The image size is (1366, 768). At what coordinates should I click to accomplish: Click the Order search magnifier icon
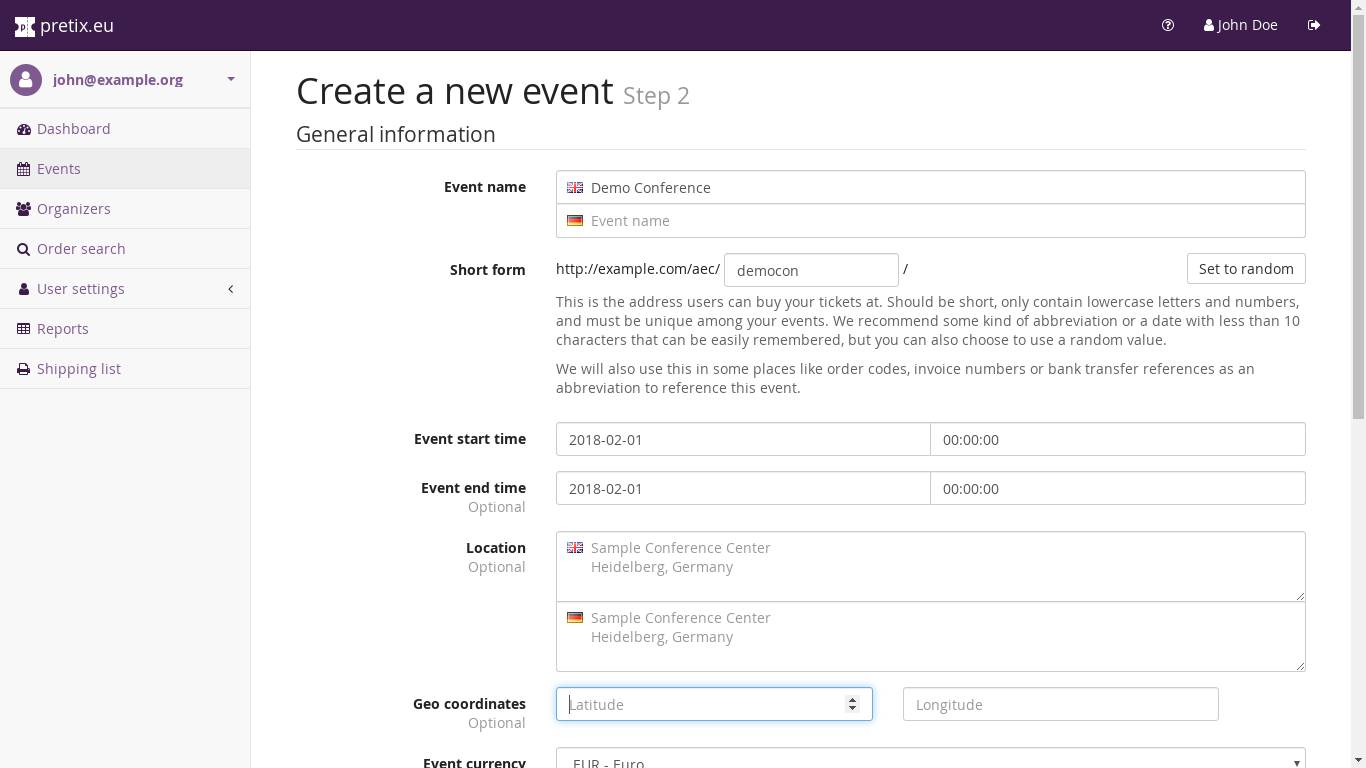click(24, 249)
